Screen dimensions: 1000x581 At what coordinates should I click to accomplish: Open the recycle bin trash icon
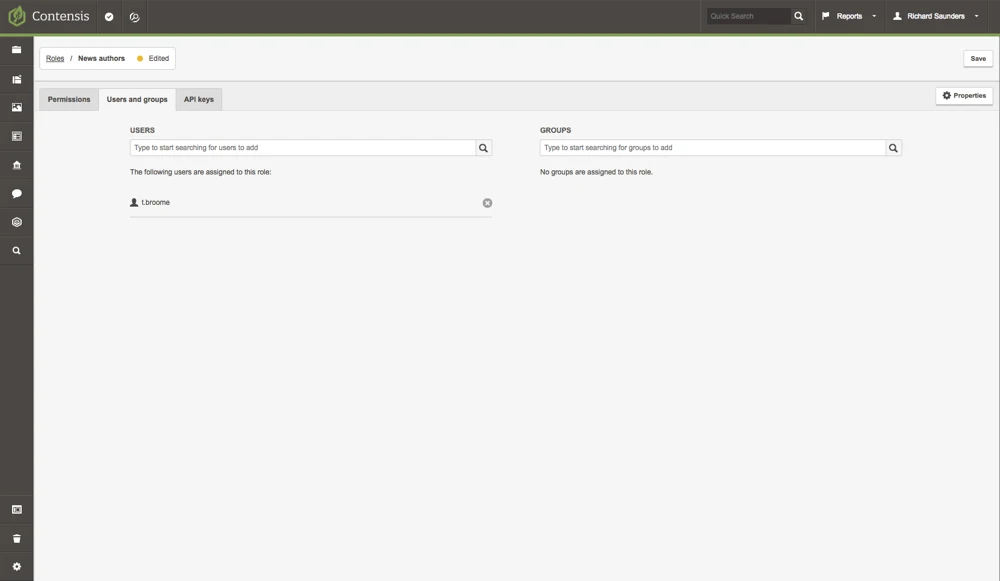tap(16, 538)
